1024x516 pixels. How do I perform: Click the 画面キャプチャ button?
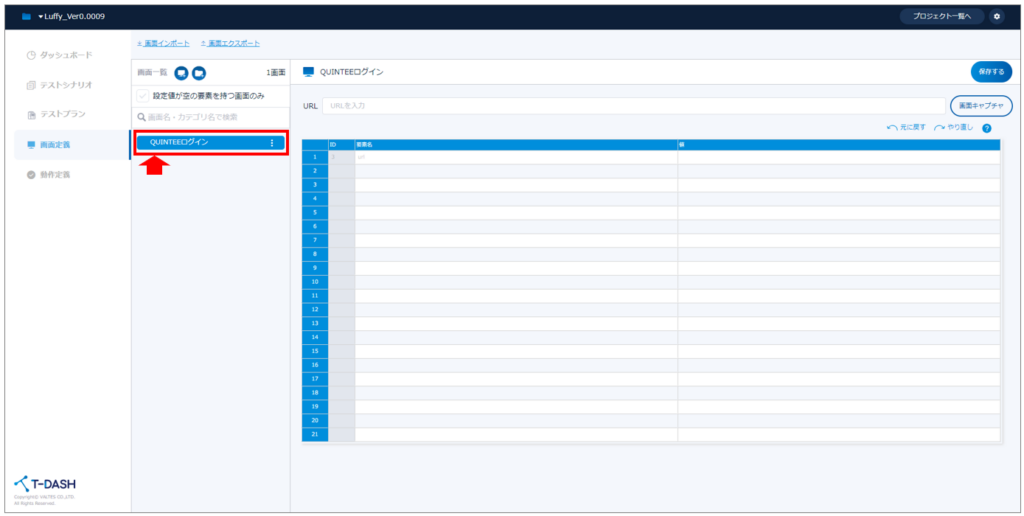(x=980, y=105)
